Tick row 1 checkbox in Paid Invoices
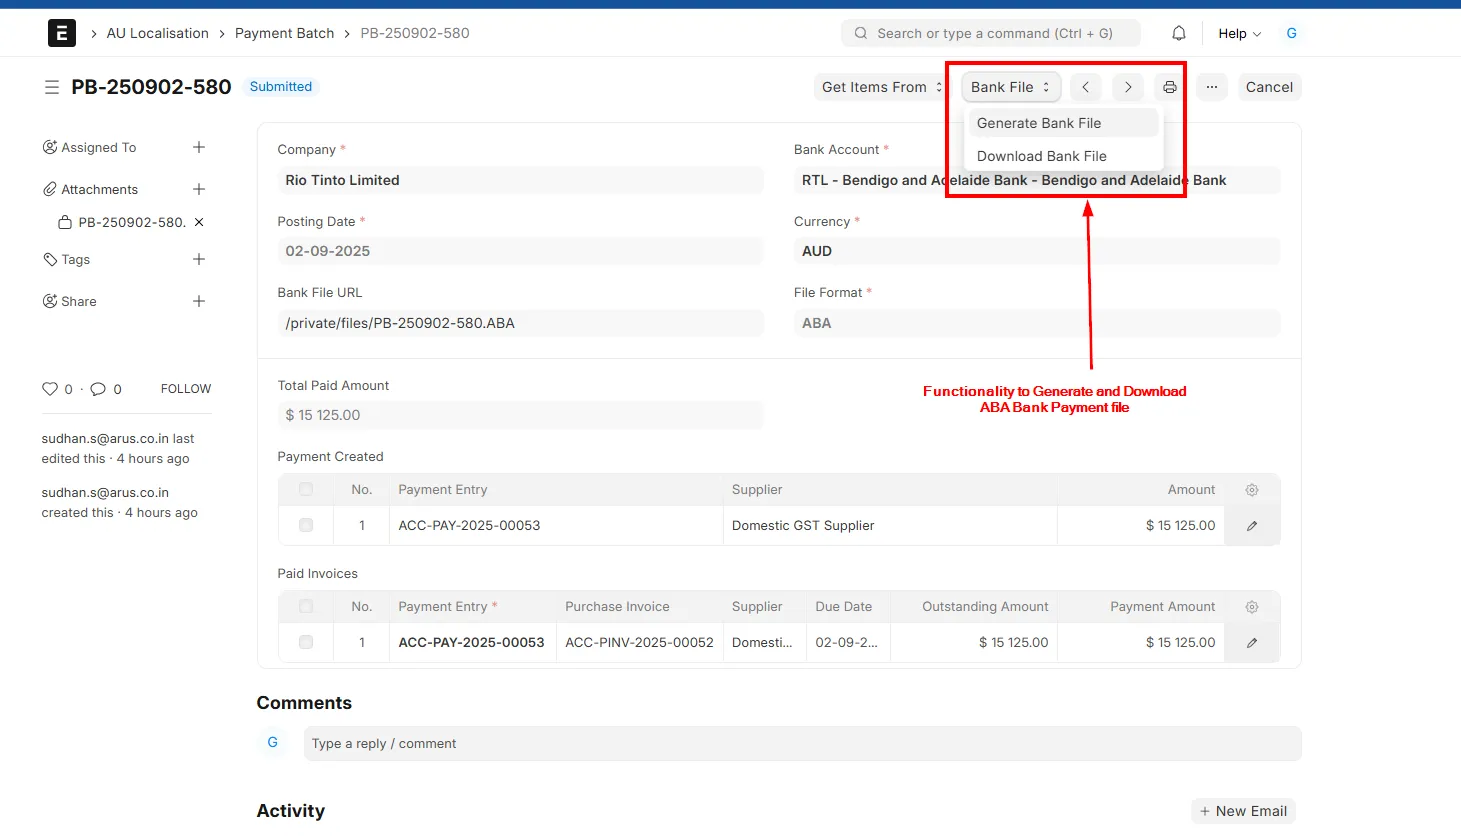This screenshot has height=840, width=1461. (x=306, y=642)
